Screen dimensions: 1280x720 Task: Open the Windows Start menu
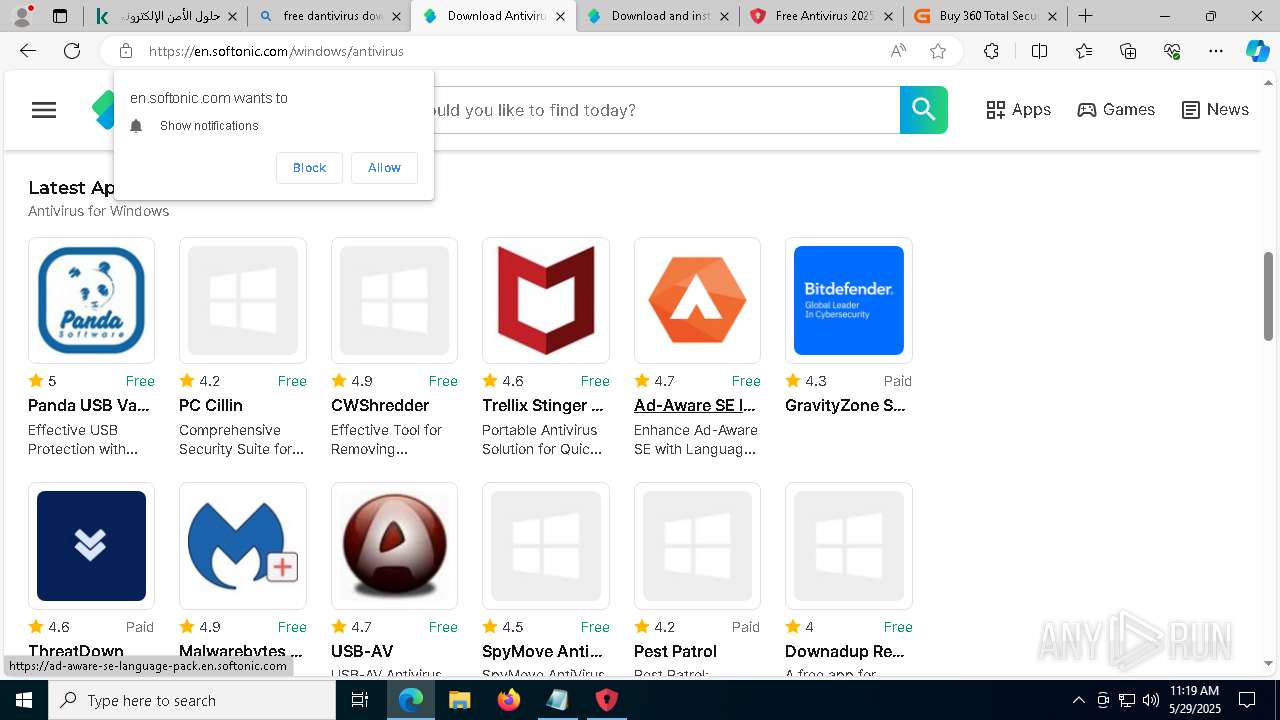(24, 700)
